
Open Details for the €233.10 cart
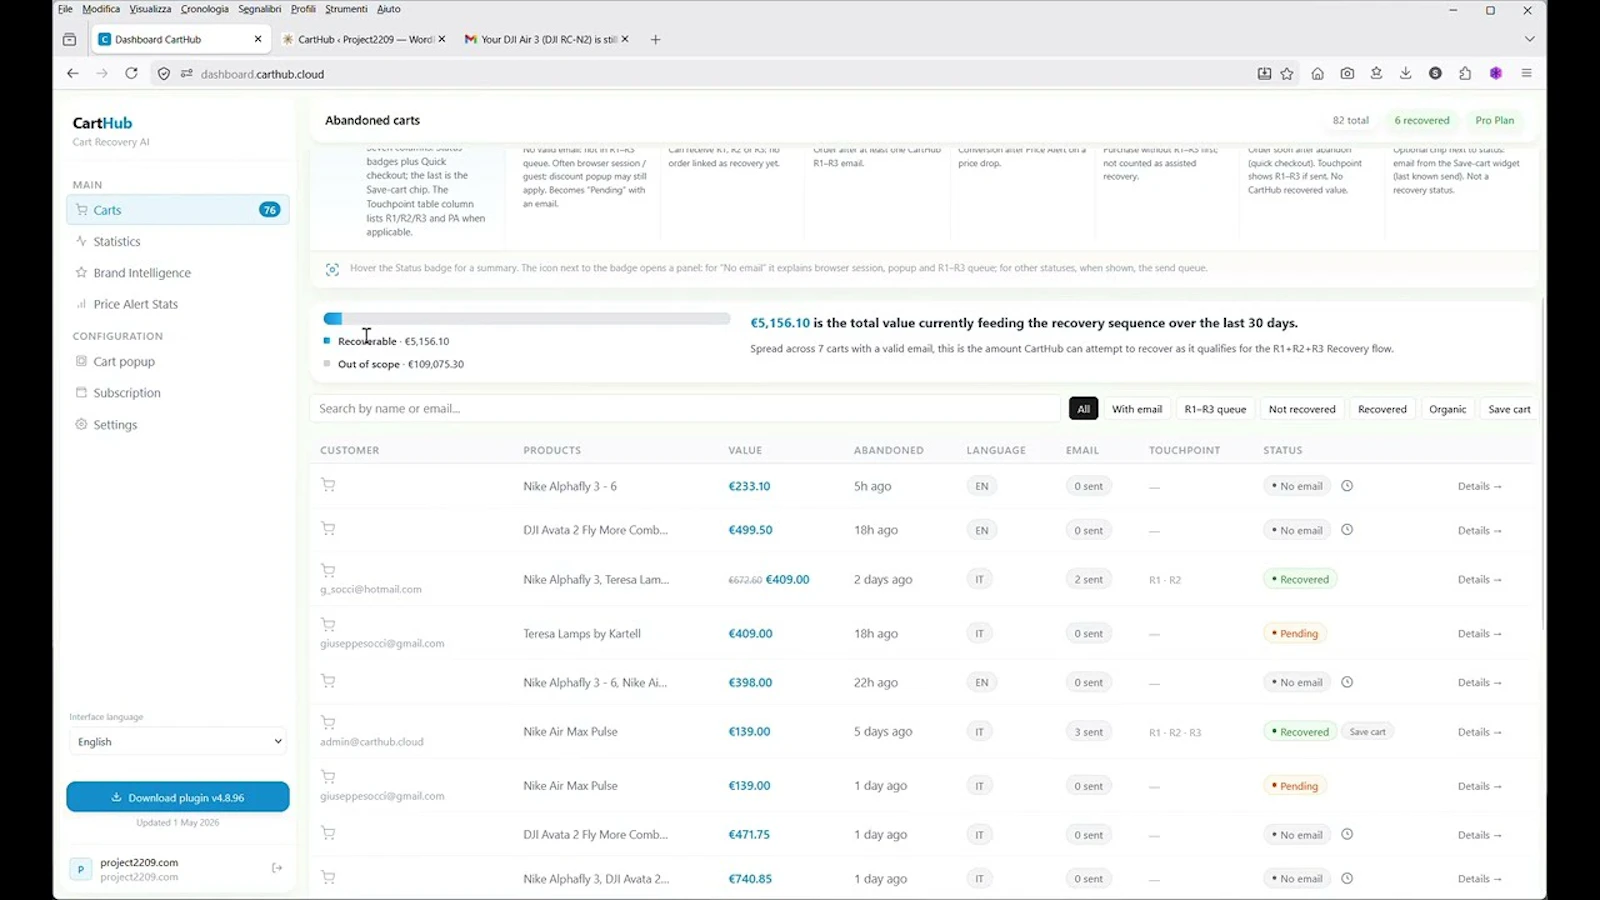point(1479,486)
